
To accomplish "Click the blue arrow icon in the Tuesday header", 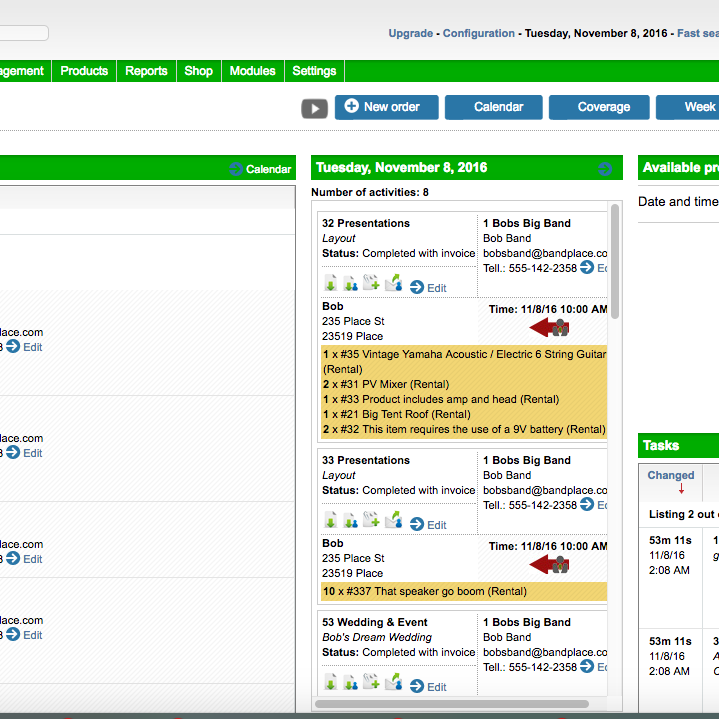I will (604, 168).
